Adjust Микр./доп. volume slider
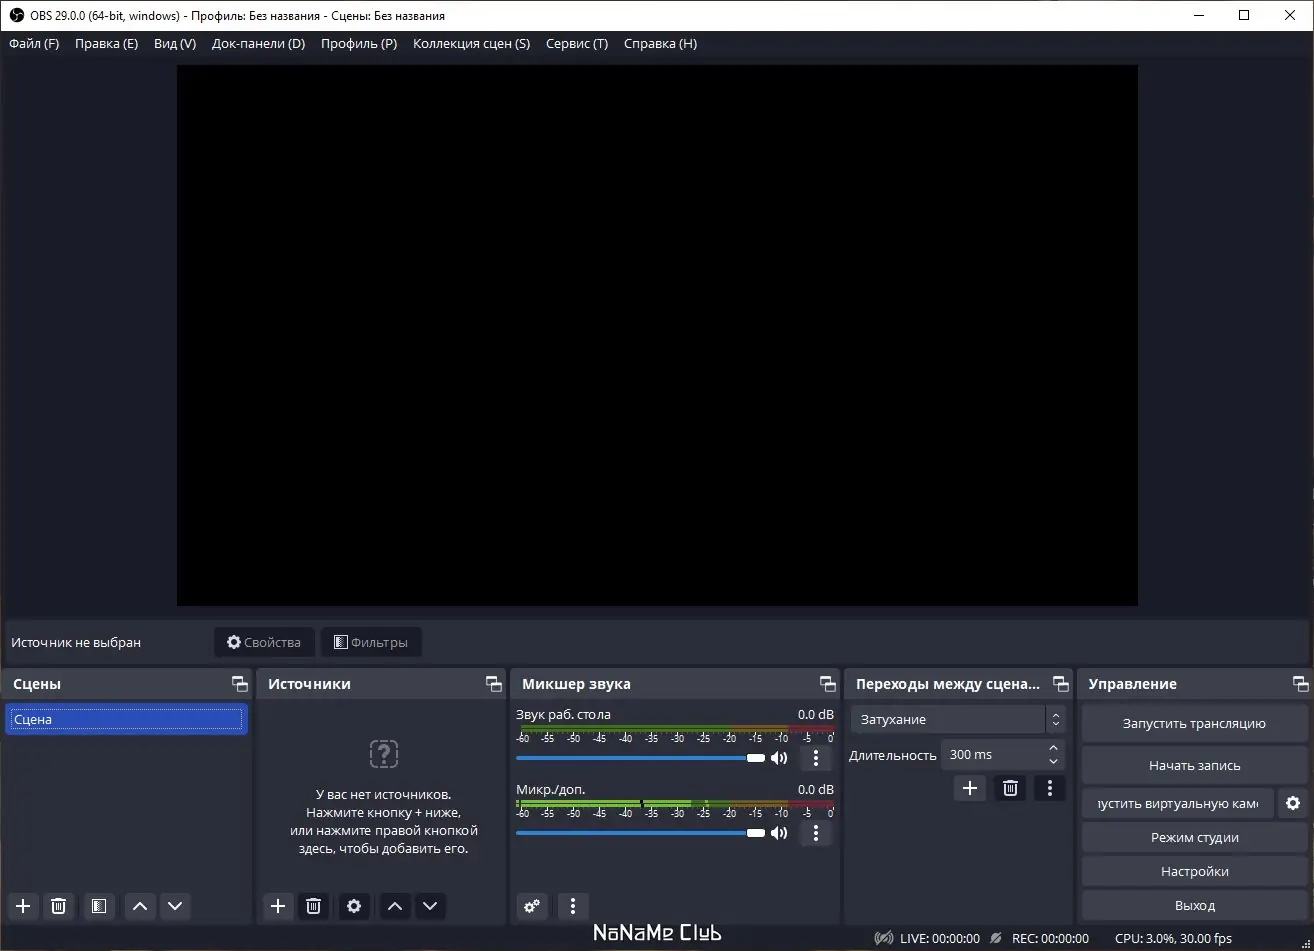Viewport: 1314px width, 951px height. click(x=640, y=833)
